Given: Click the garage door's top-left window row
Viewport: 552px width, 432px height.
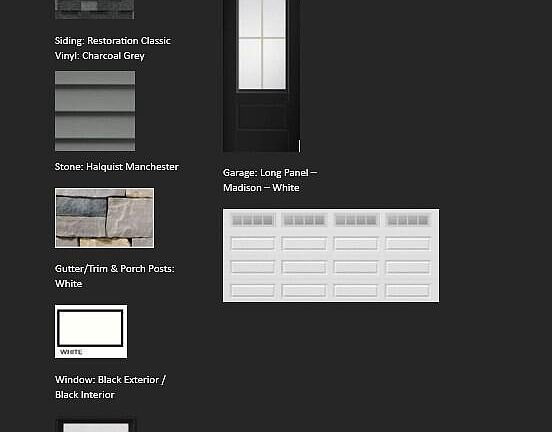Looking at the screenshot, I should pos(252,220).
